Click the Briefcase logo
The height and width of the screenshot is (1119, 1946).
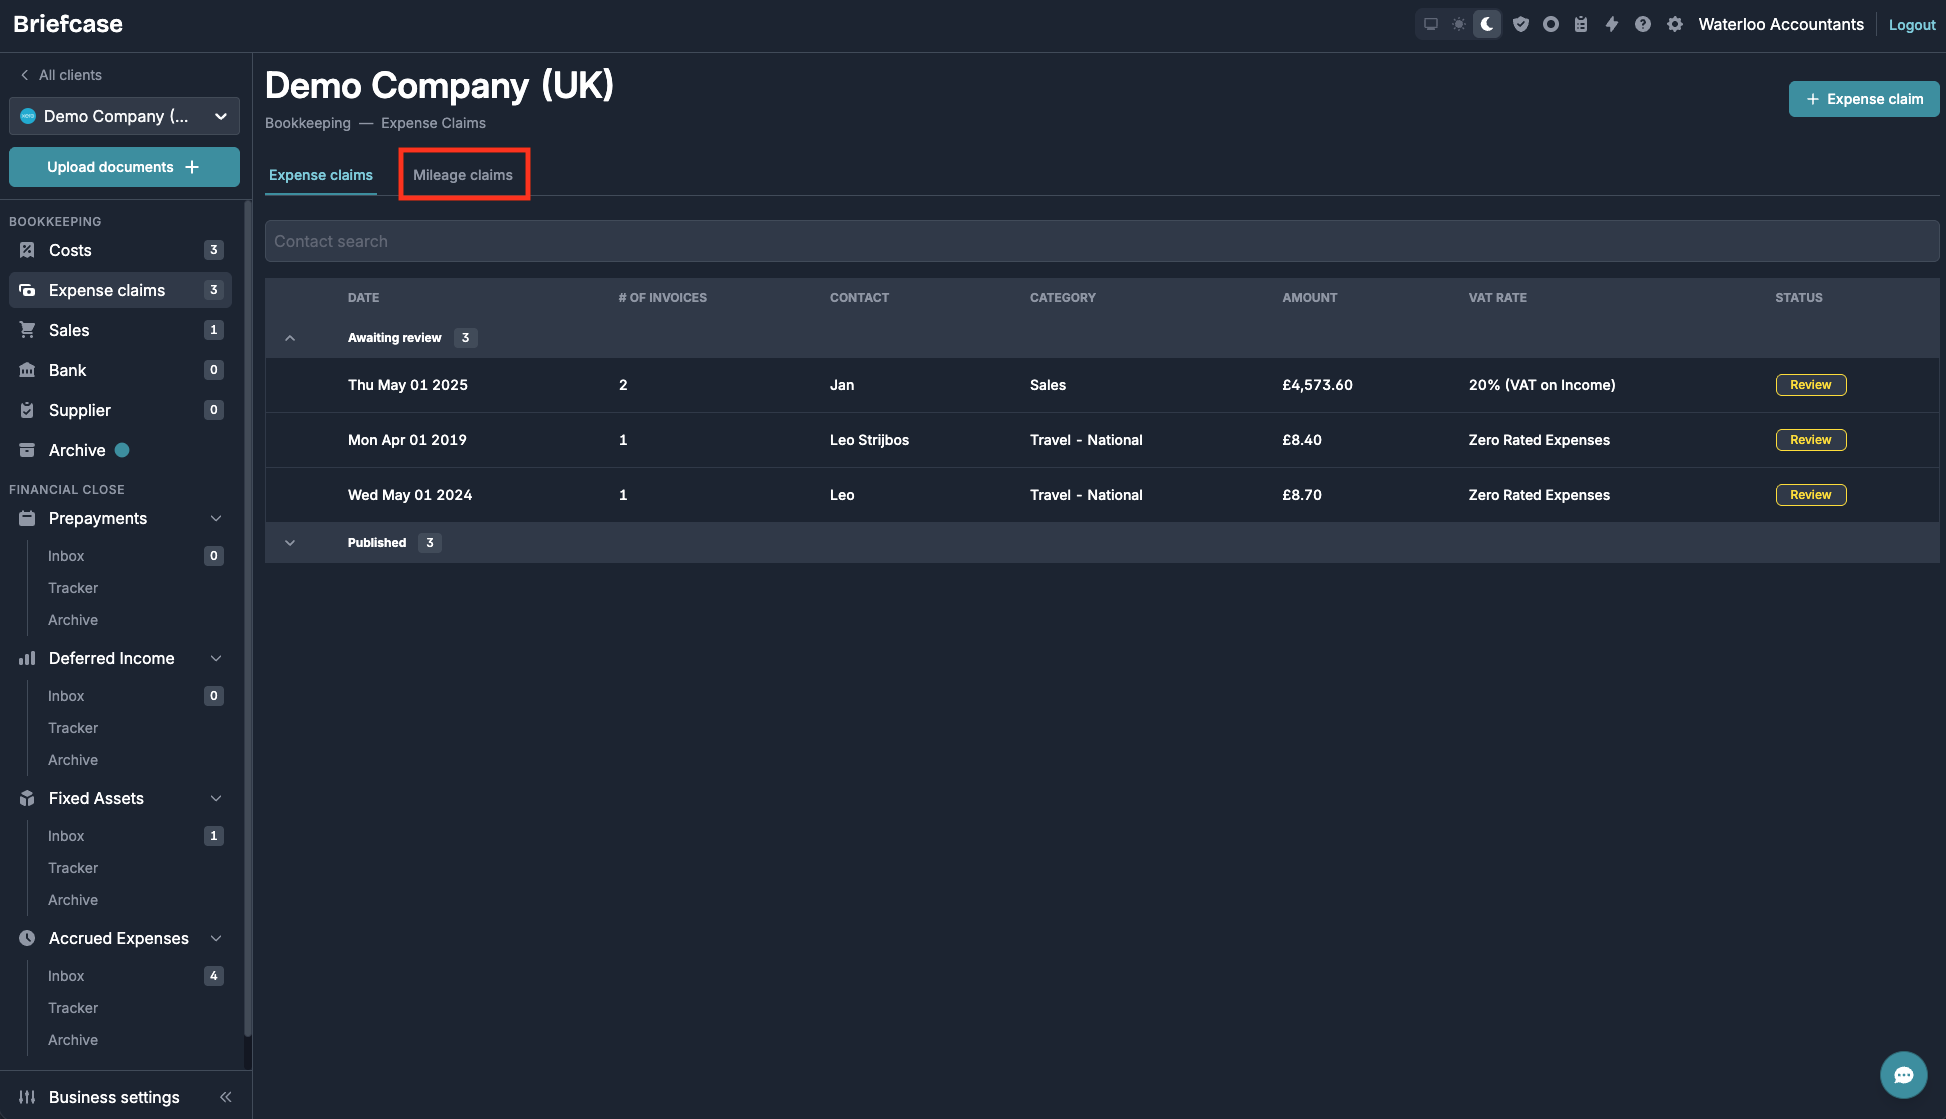[68, 24]
